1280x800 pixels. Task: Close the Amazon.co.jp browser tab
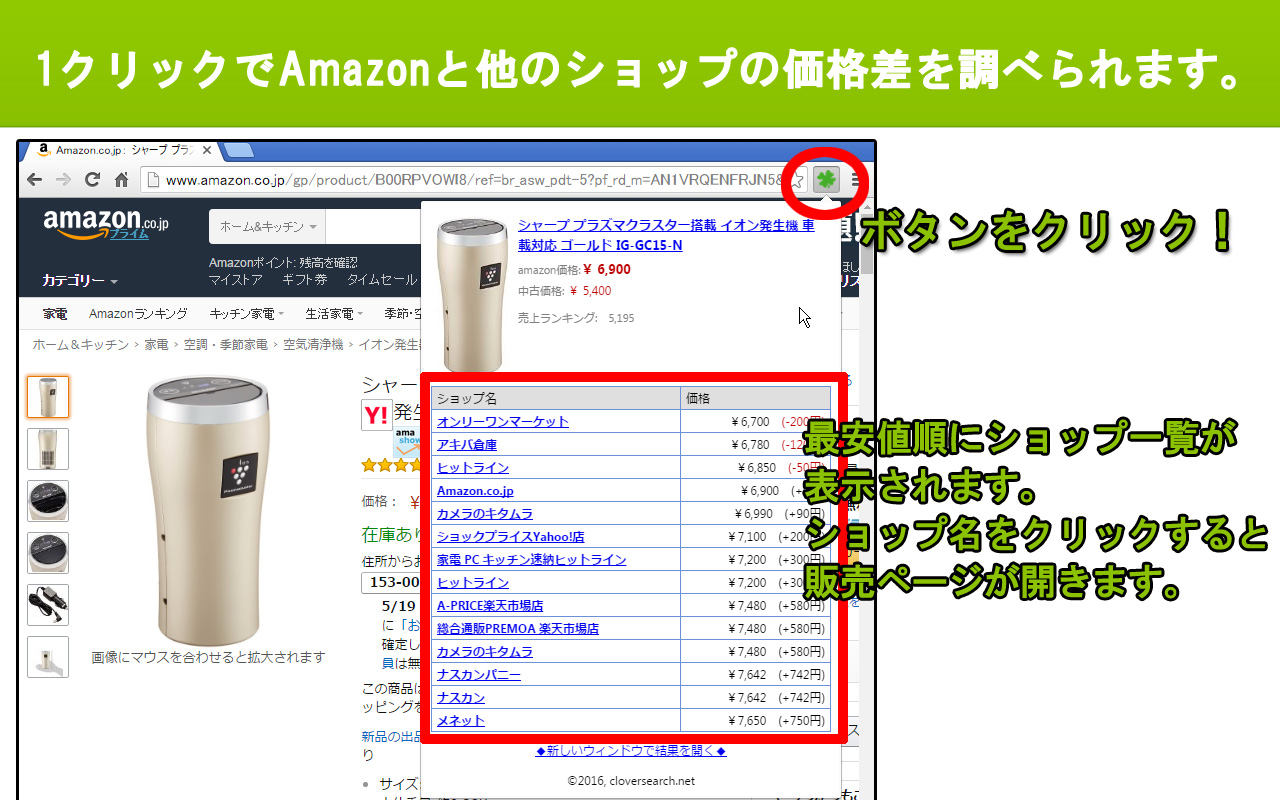[207, 150]
